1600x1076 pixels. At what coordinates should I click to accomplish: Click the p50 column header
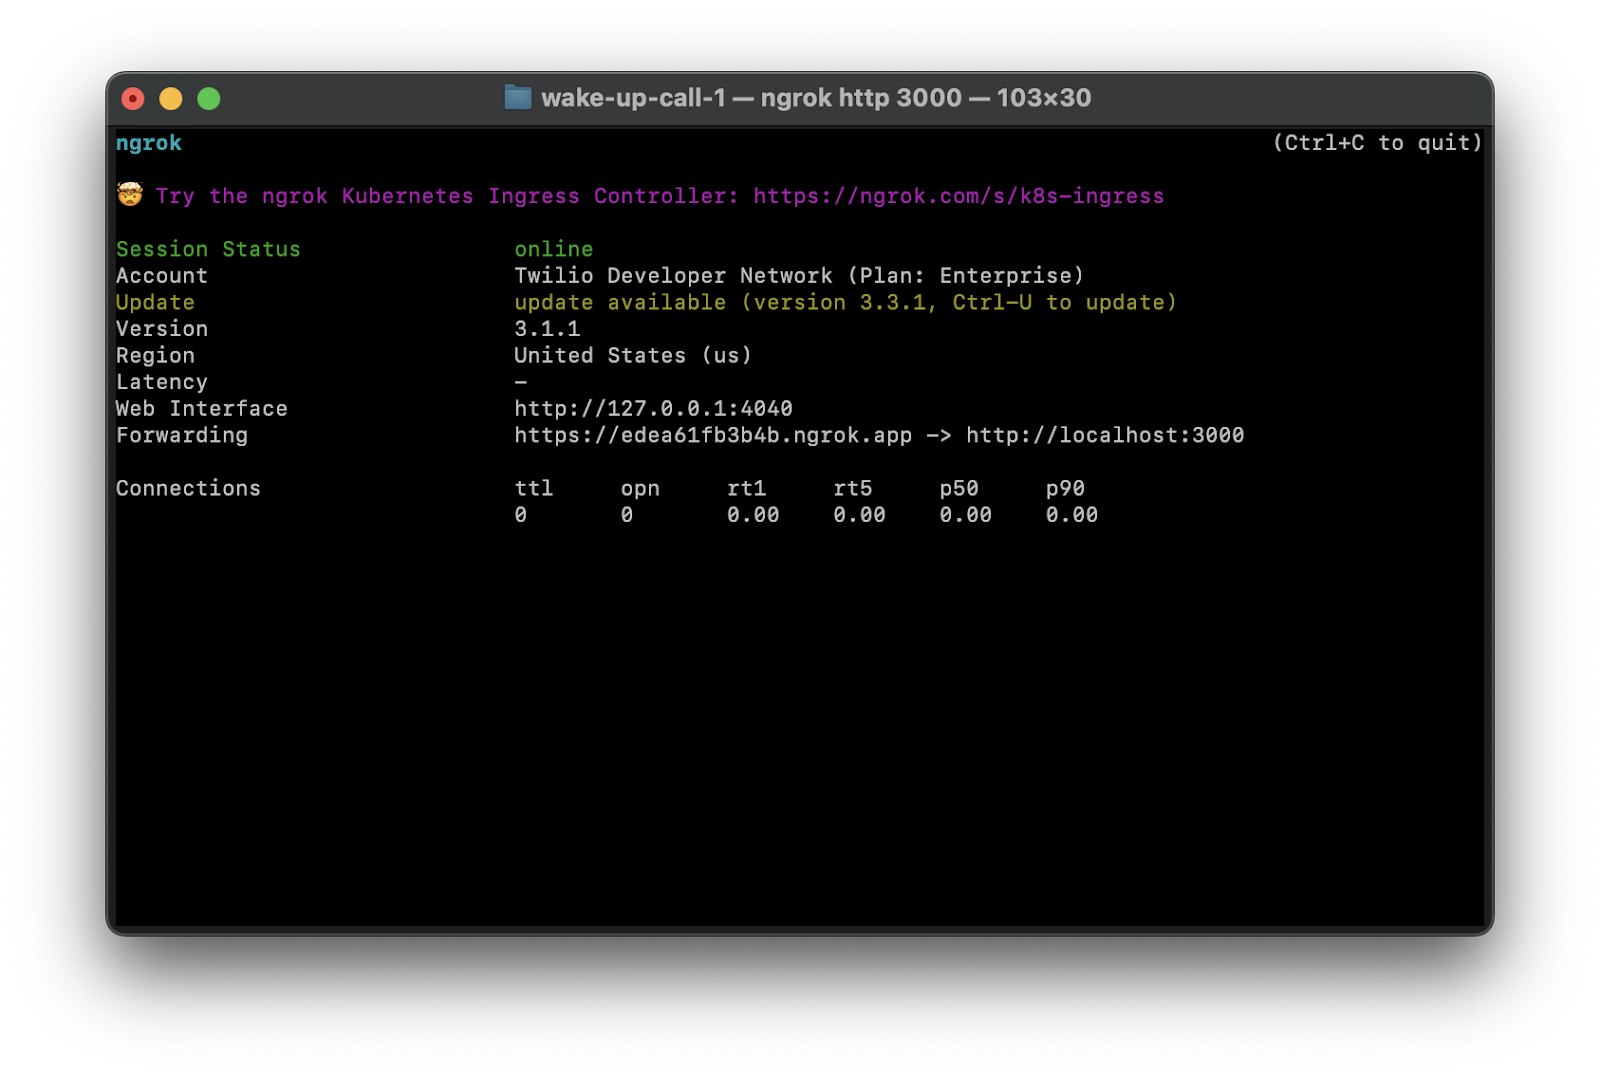pos(959,488)
